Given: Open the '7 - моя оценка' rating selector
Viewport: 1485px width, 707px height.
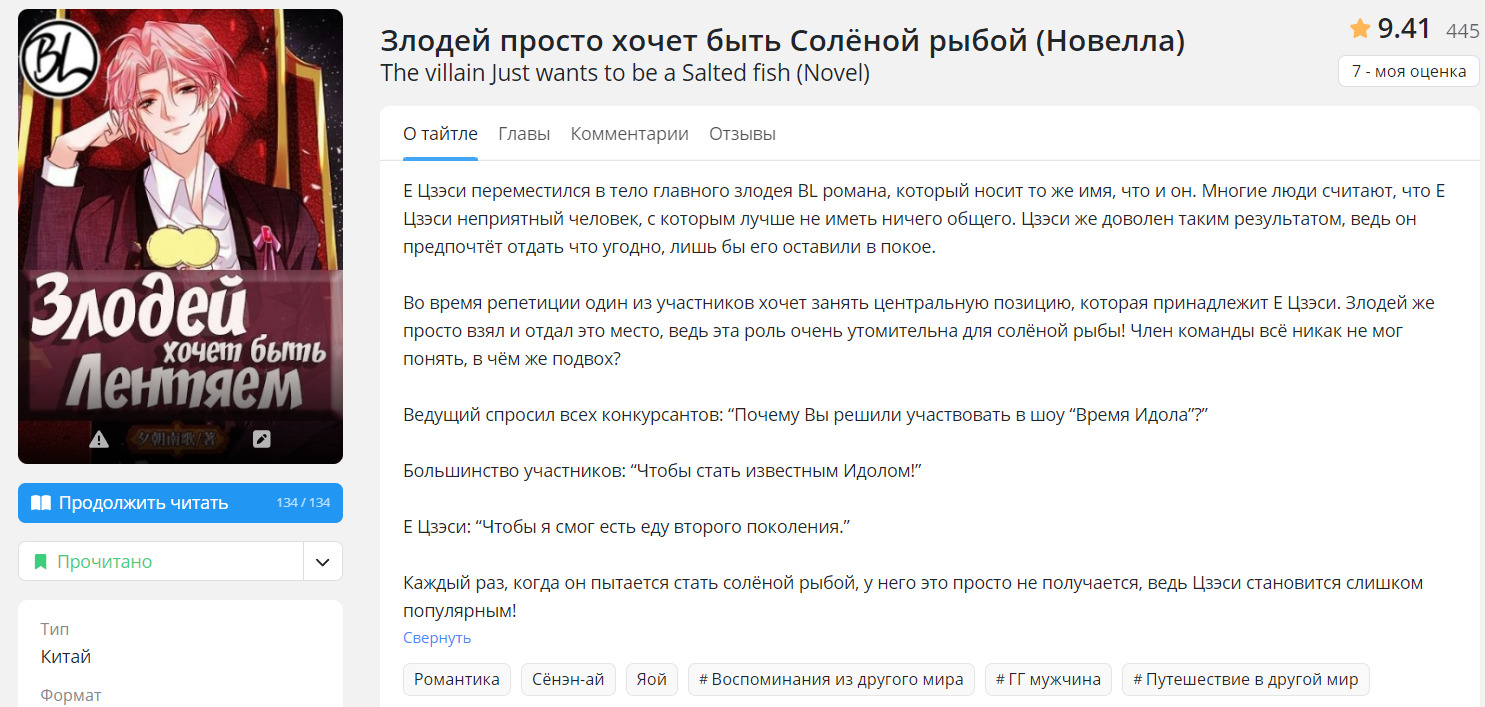Looking at the screenshot, I should click(x=1408, y=71).
